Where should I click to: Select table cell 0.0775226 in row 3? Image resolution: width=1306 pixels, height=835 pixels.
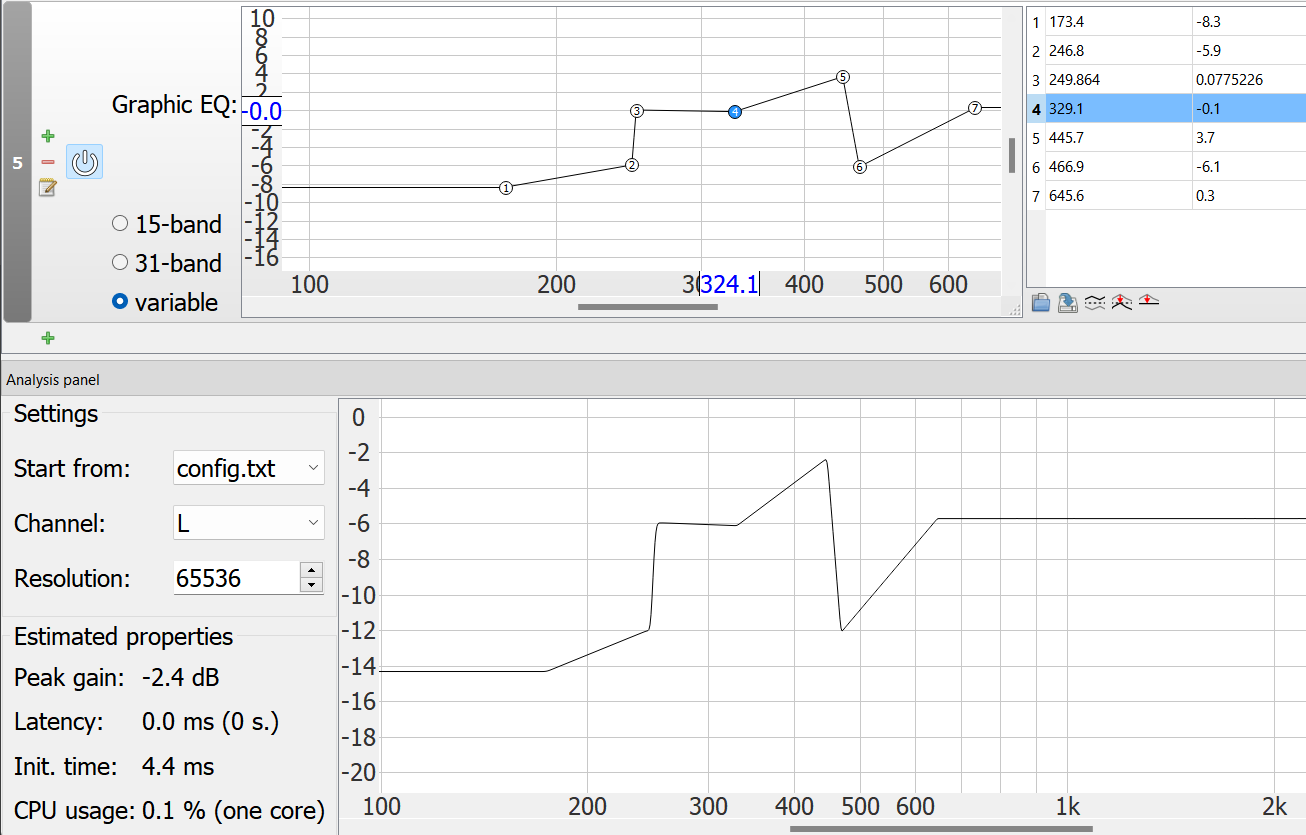pyautogui.click(x=1249, y=79)
